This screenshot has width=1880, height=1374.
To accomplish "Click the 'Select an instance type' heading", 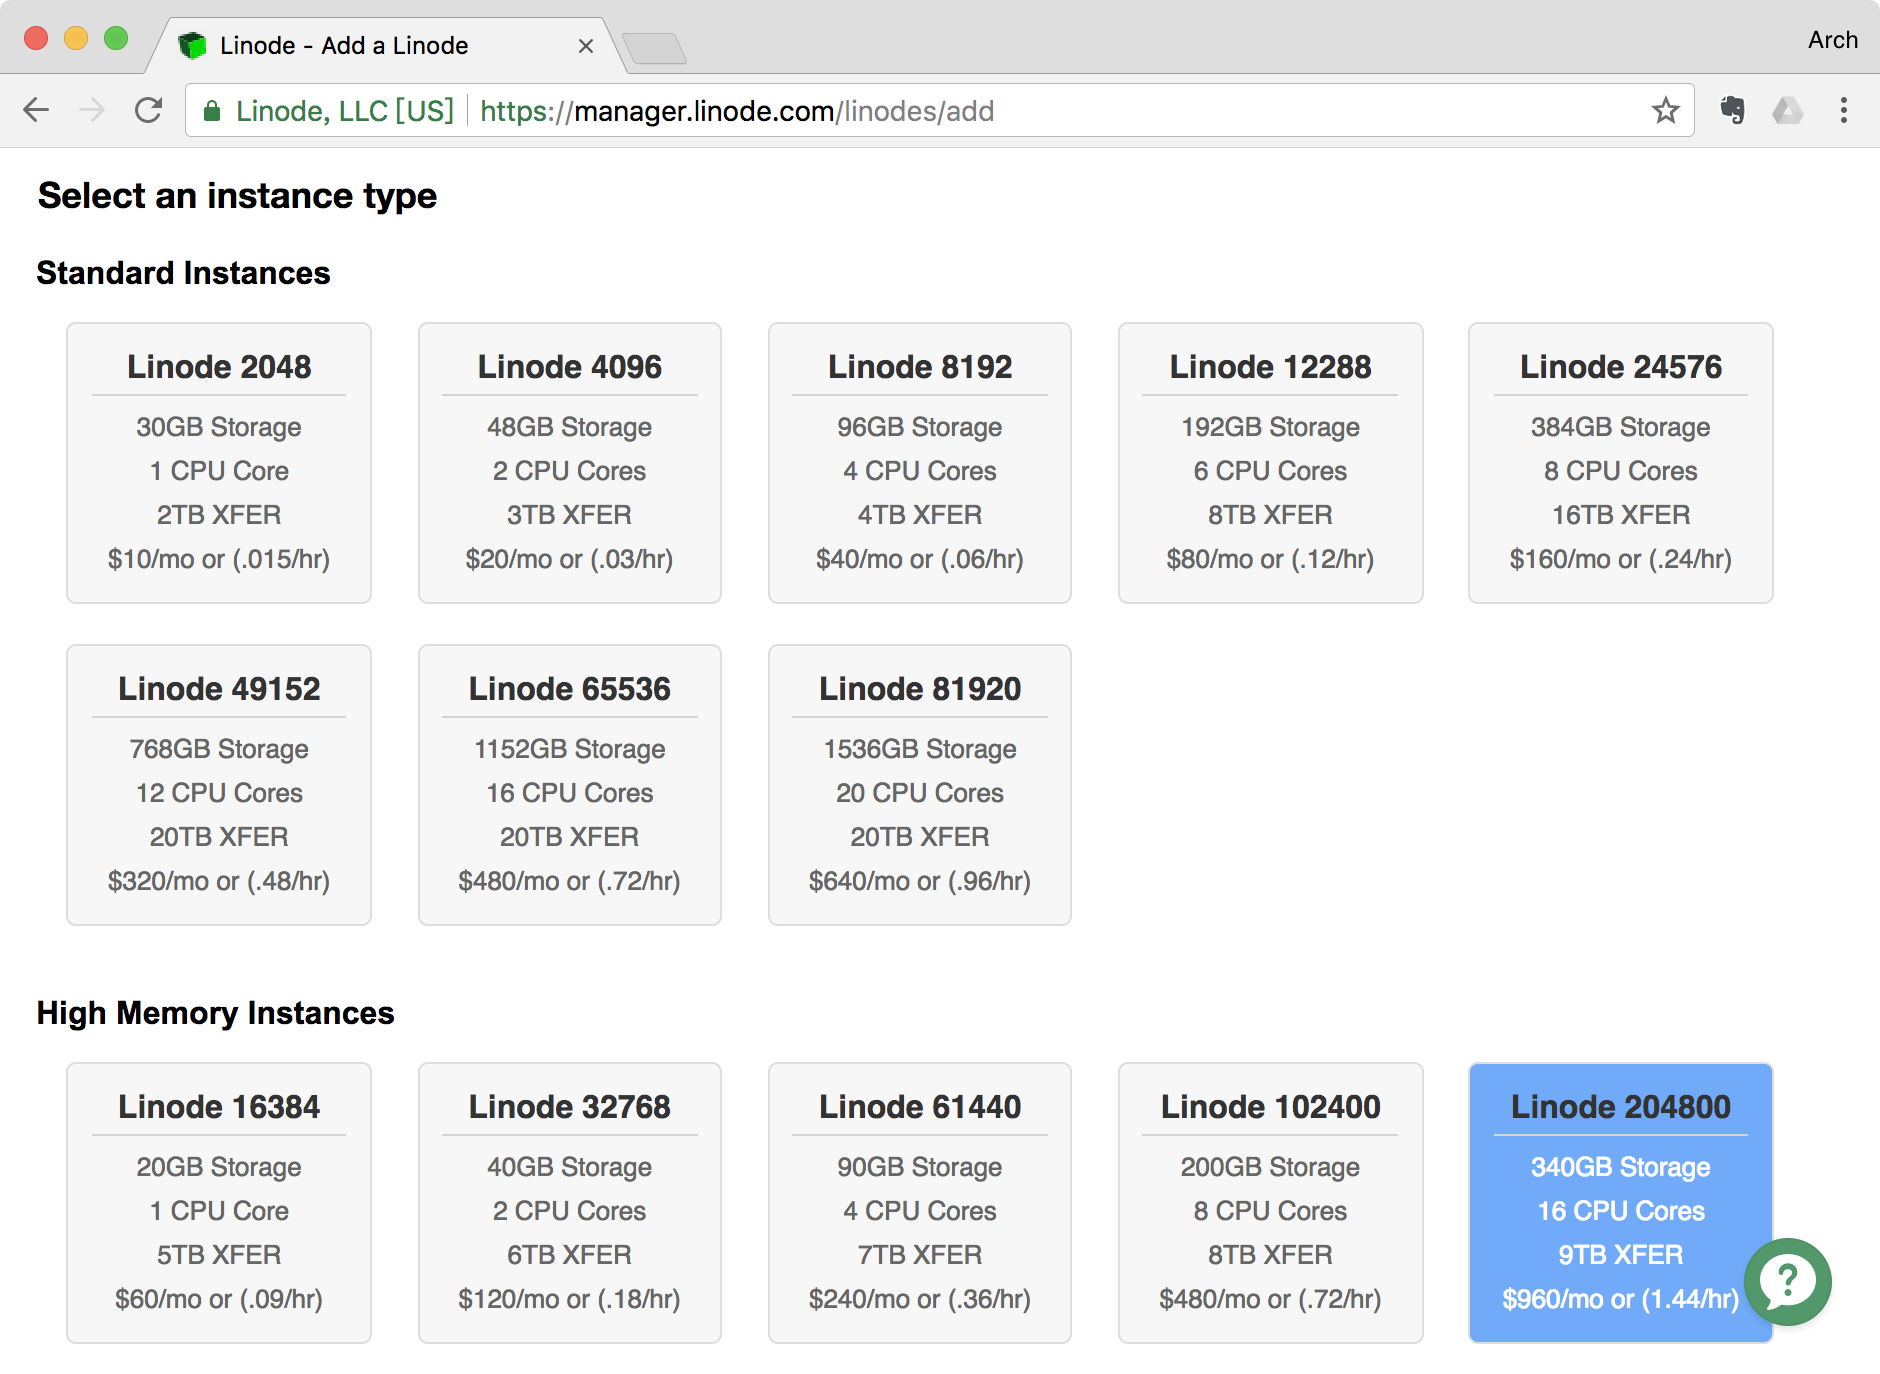I will tap(237, 196).
